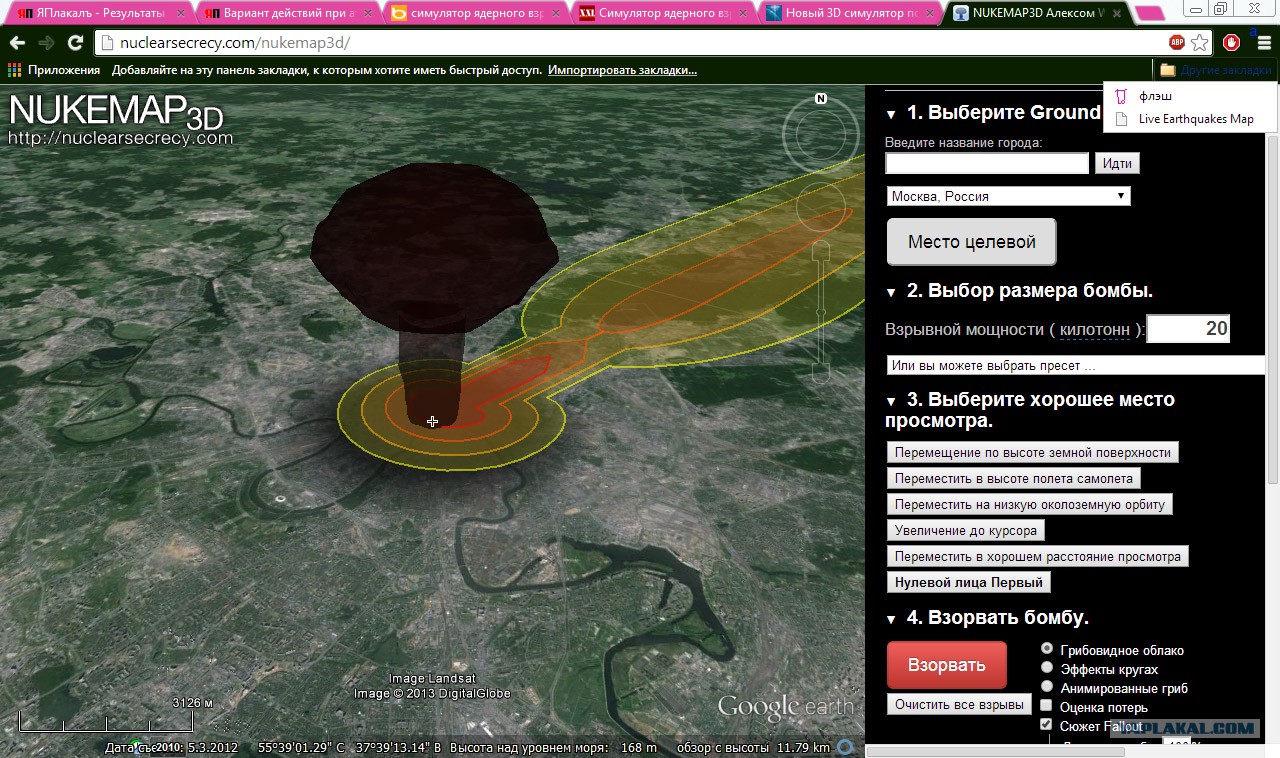The width and height of the screenshot is (1280, 758).
Task: Bookmark page with the star icon
Action: pyautogui.click(x=1199, y=43)
